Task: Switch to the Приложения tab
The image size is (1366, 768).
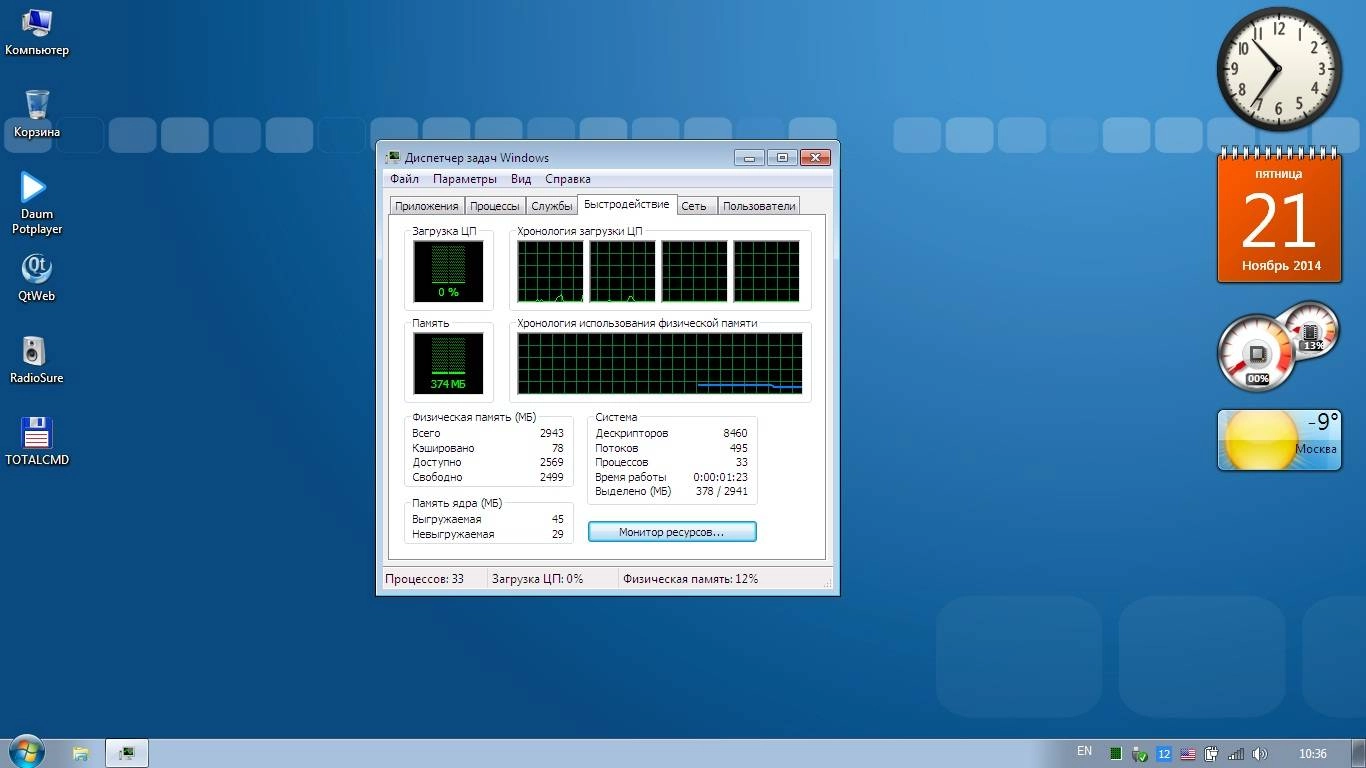Action: [x=426, y=206]
